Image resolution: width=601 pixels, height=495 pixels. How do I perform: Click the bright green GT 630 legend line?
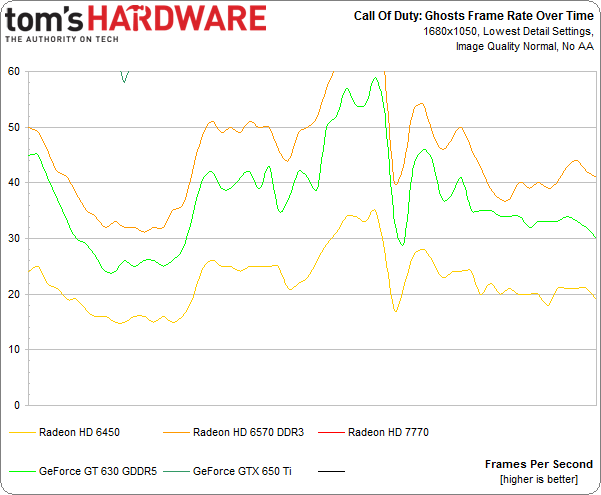[22, 472]
